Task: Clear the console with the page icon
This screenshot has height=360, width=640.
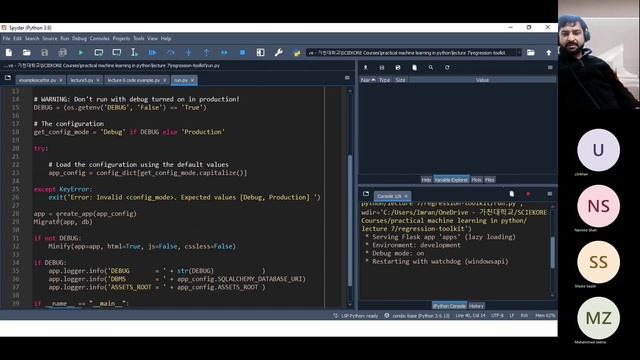Action: click(x=512, y=194)
